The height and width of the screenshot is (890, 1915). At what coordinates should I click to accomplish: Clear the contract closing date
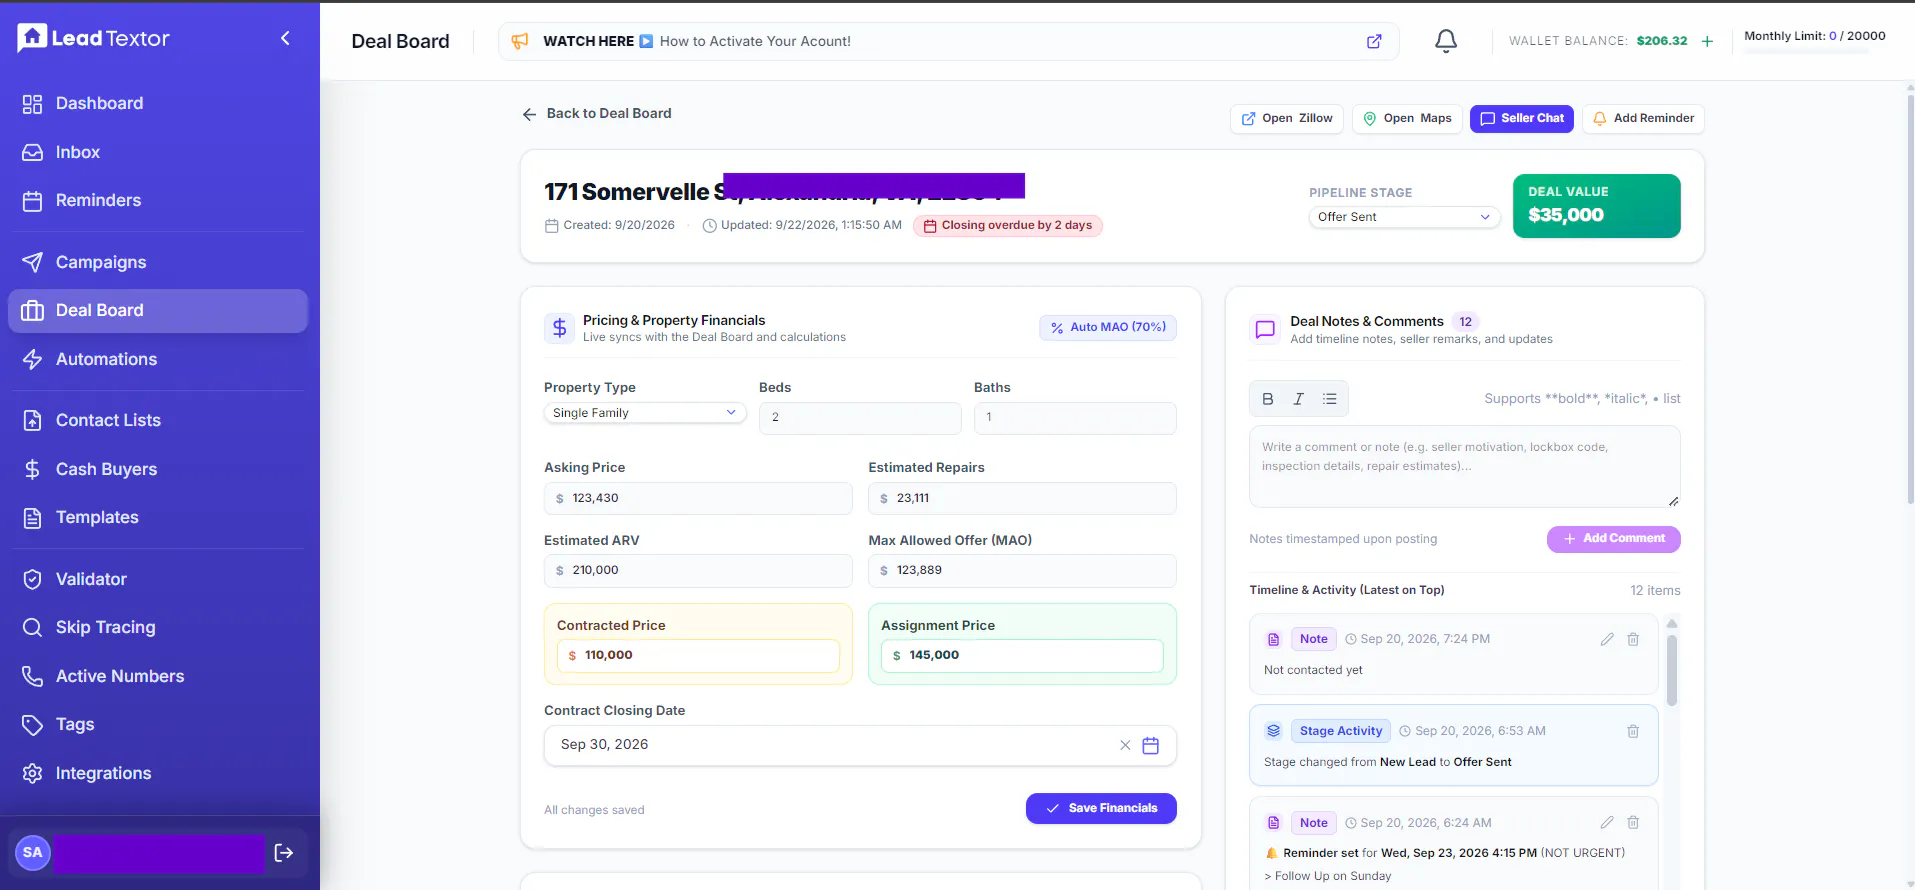(x=1125, y=745)
